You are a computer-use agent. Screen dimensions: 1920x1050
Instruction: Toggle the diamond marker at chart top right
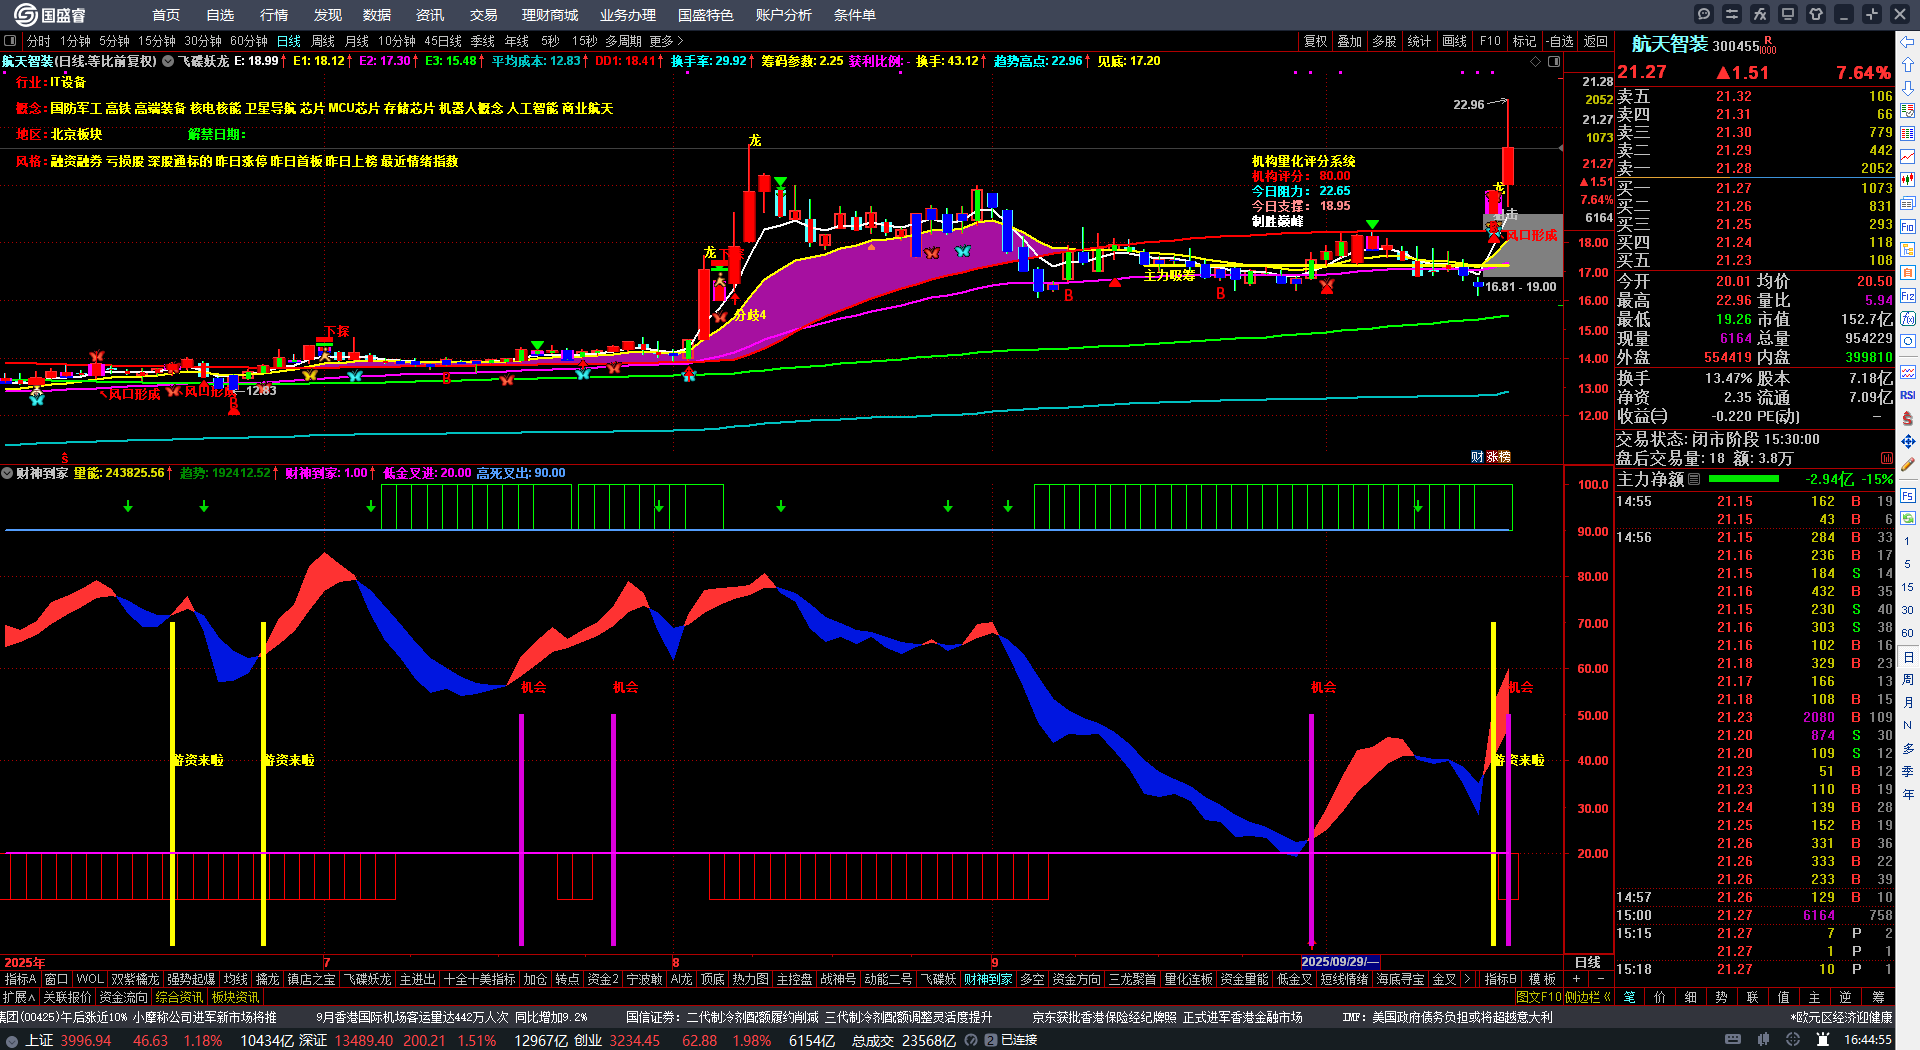click(1536, 61)
